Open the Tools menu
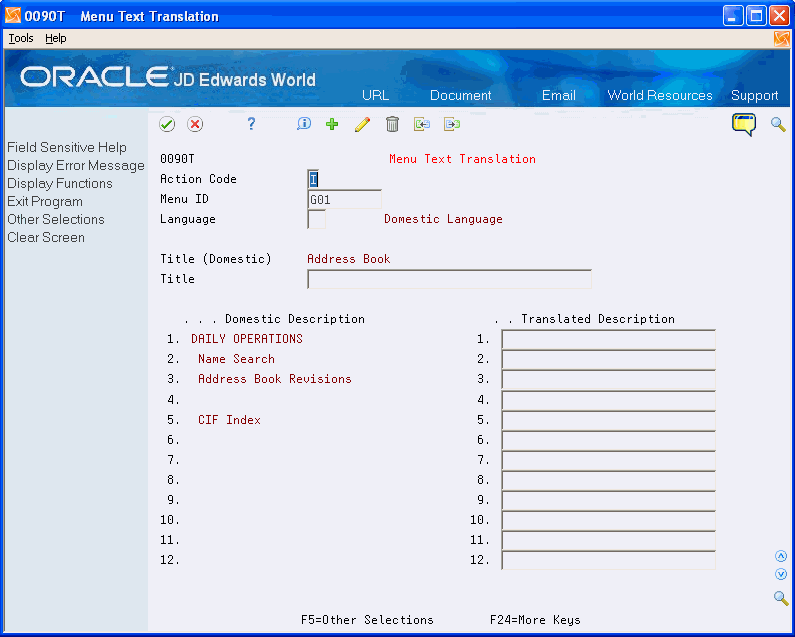795x637 pixels. click(x=21, y=39)
